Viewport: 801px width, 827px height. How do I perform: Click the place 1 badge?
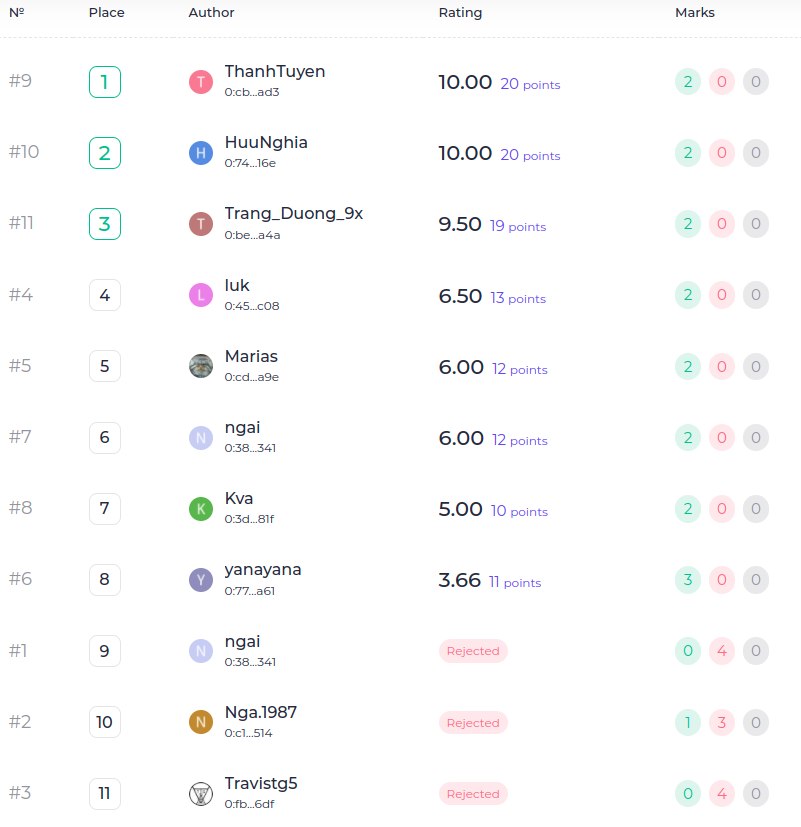point(105,82)
